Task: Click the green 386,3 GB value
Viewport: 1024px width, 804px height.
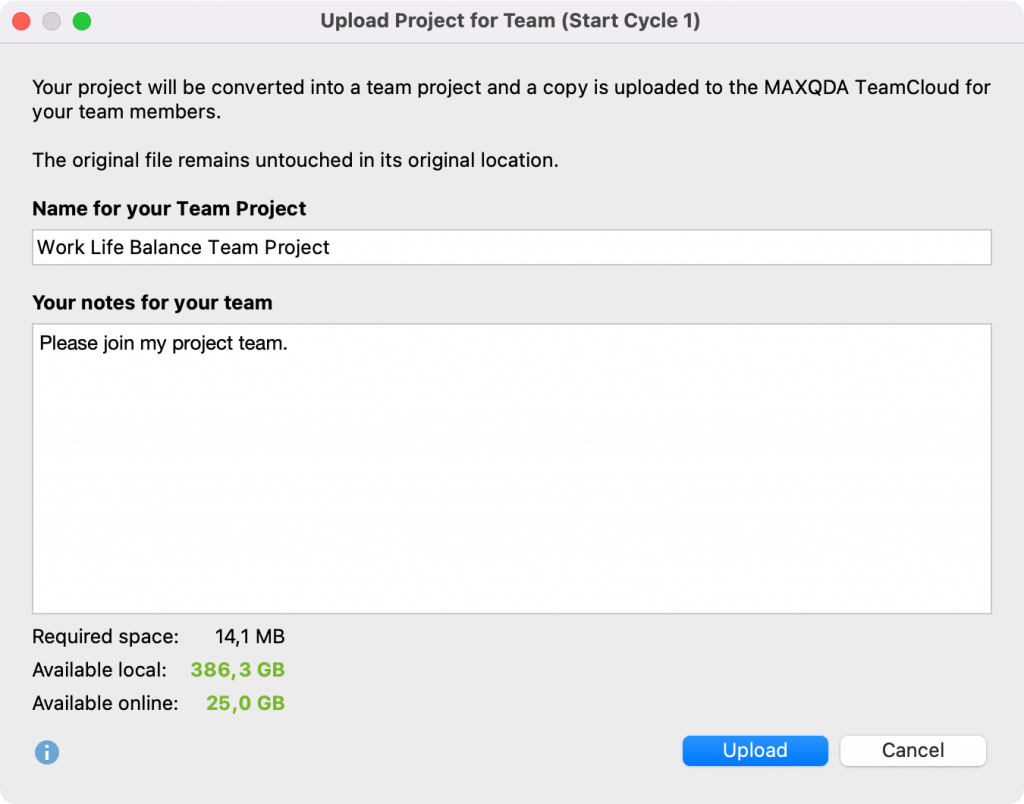Action: tap(238, 670)
